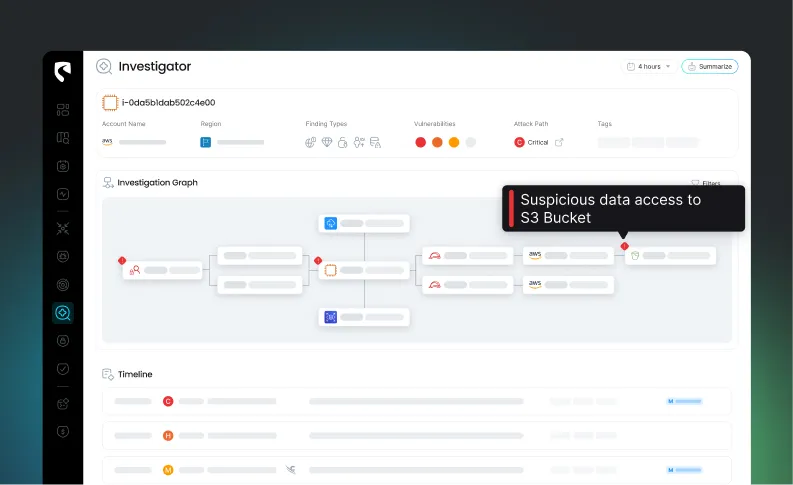Click the Timeline heading icon

(108, 374)
